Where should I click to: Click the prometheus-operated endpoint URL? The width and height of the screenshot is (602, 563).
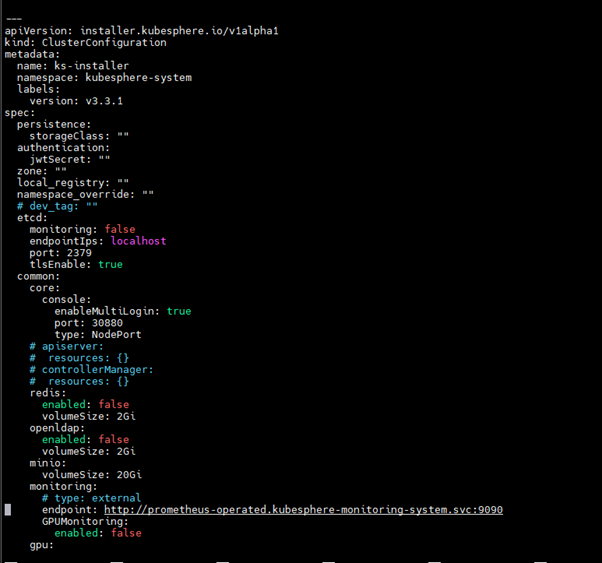[x=303, y=510]
